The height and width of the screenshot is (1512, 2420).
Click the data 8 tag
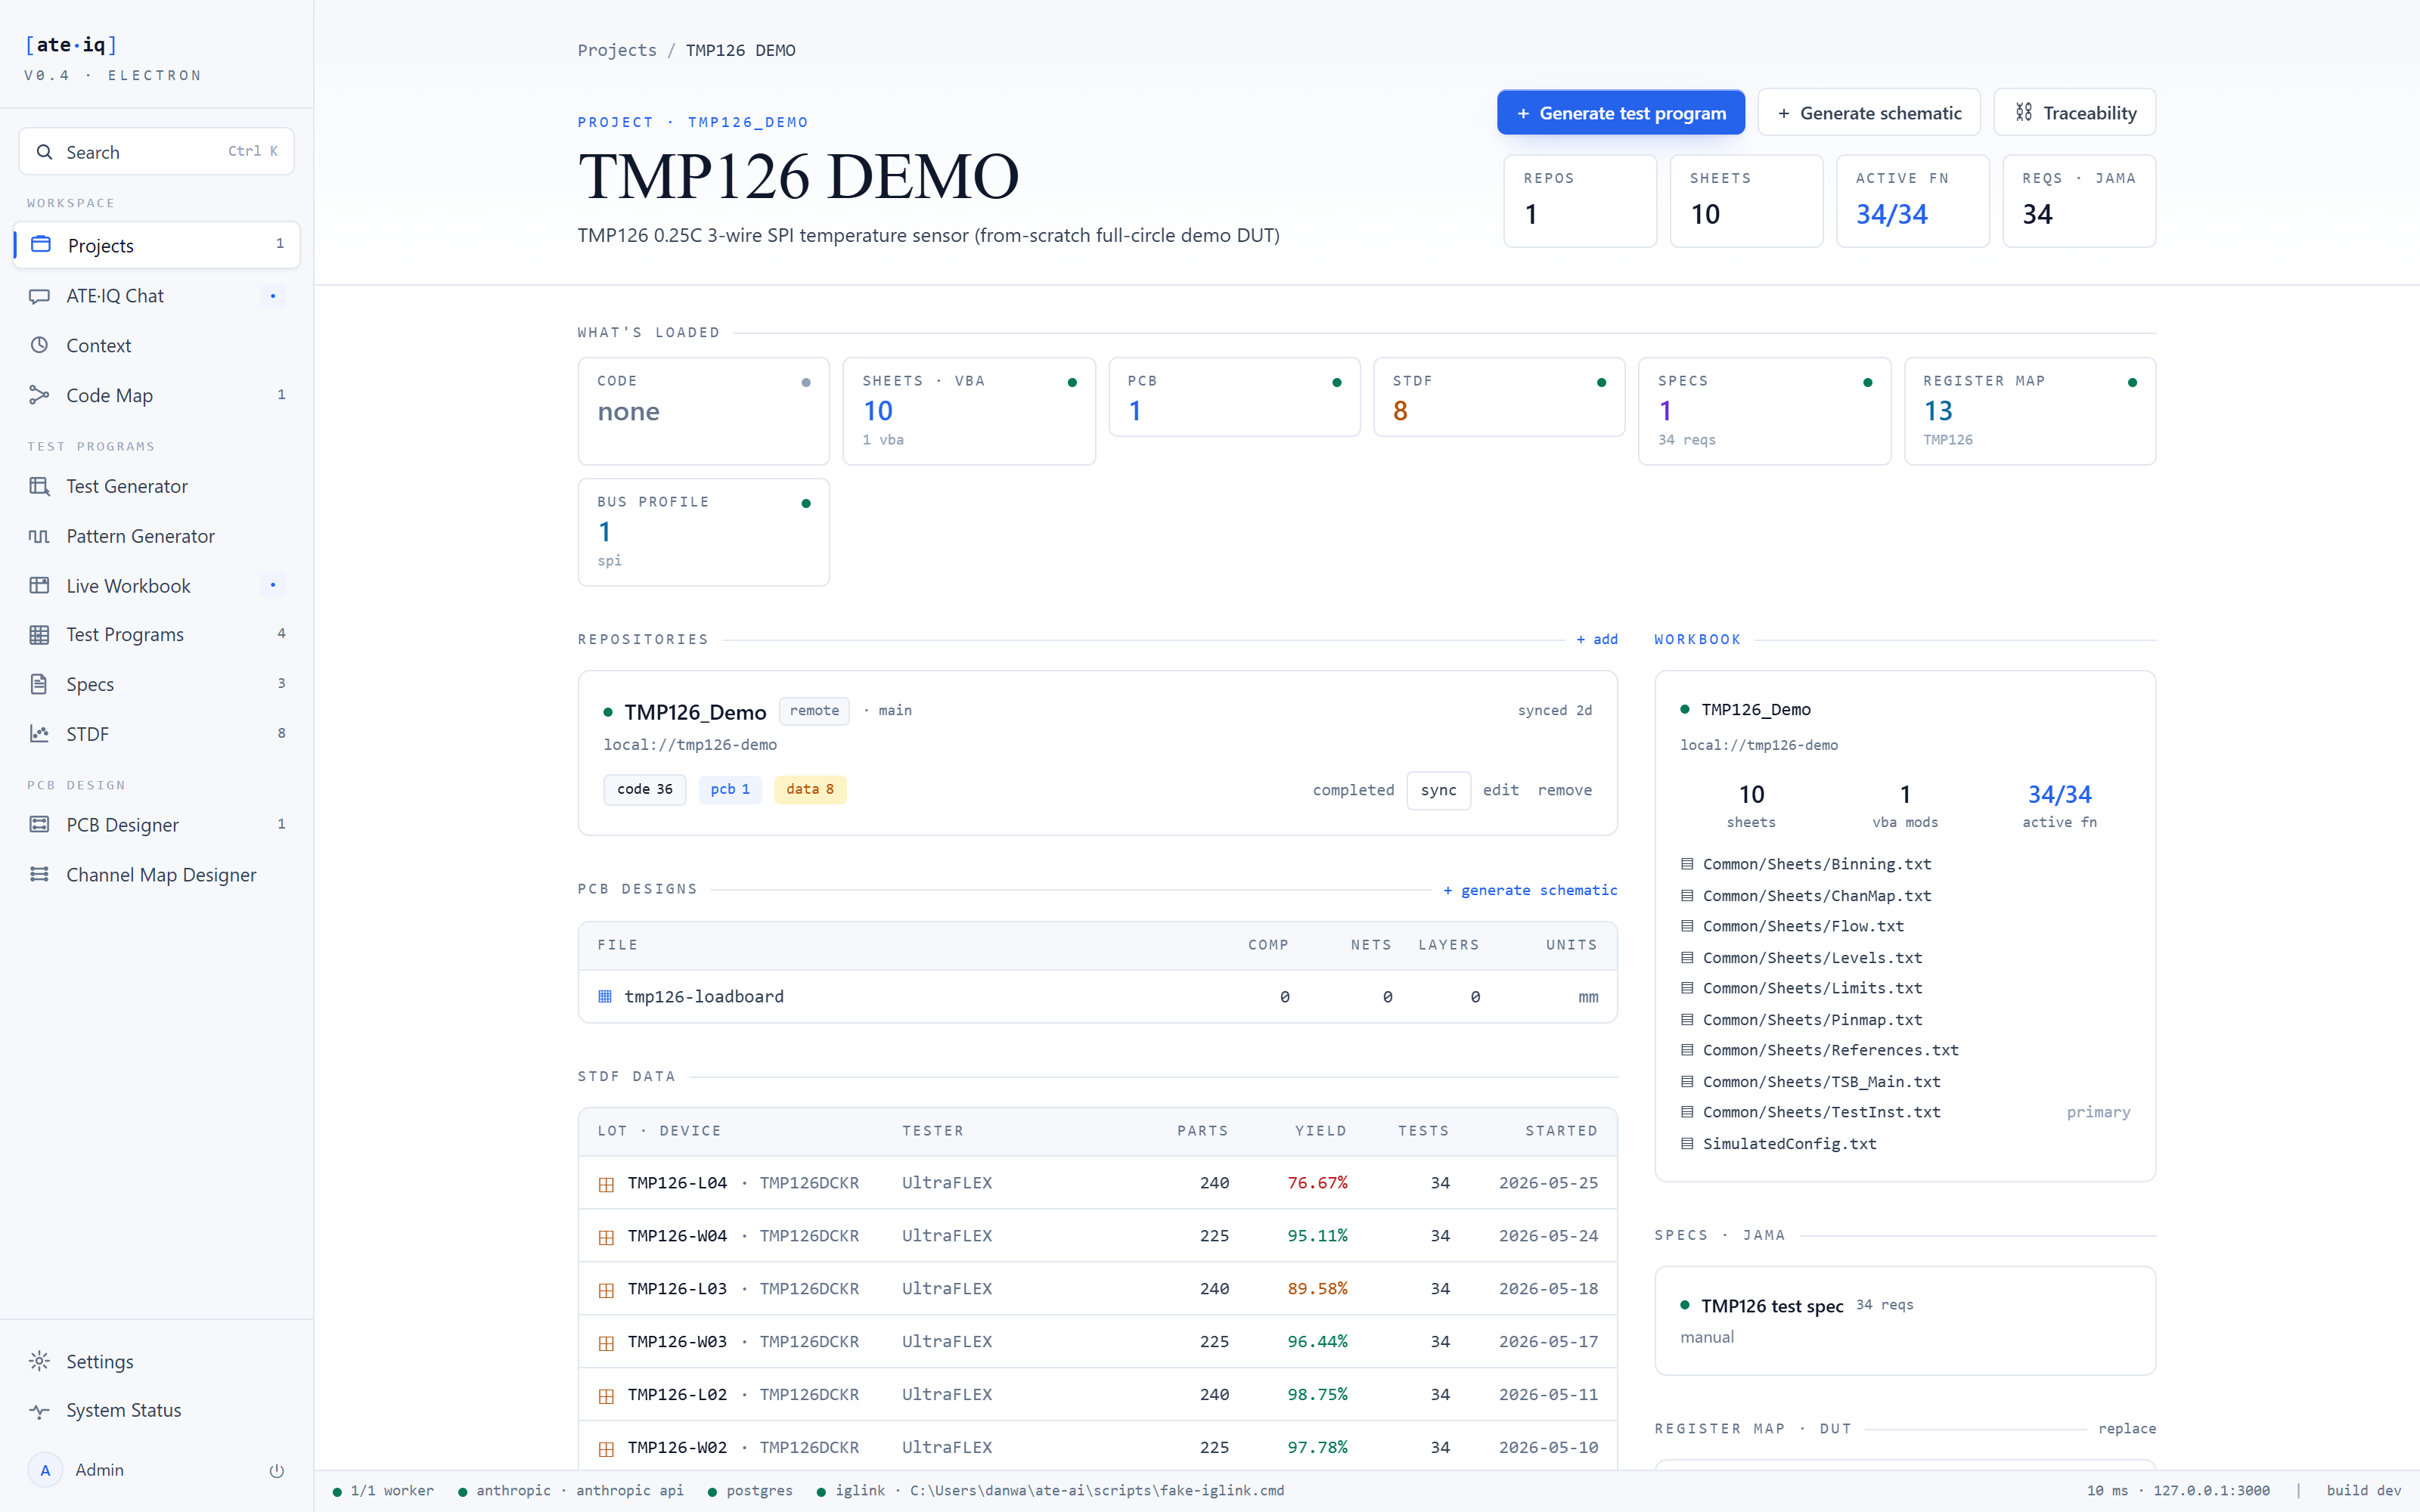pyautogui.click(x=810, y=789)
